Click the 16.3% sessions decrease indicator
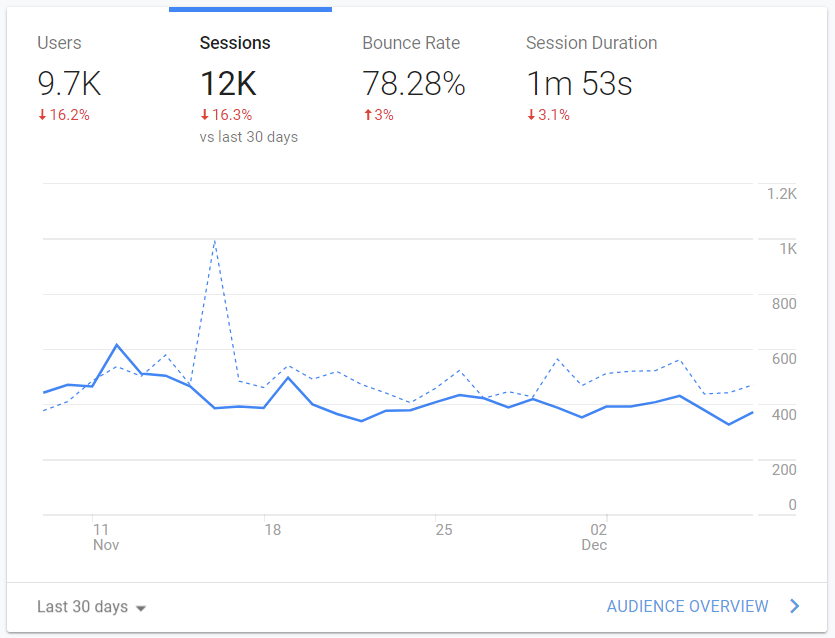This screenshot has width=835, height=638. point(226,114)
